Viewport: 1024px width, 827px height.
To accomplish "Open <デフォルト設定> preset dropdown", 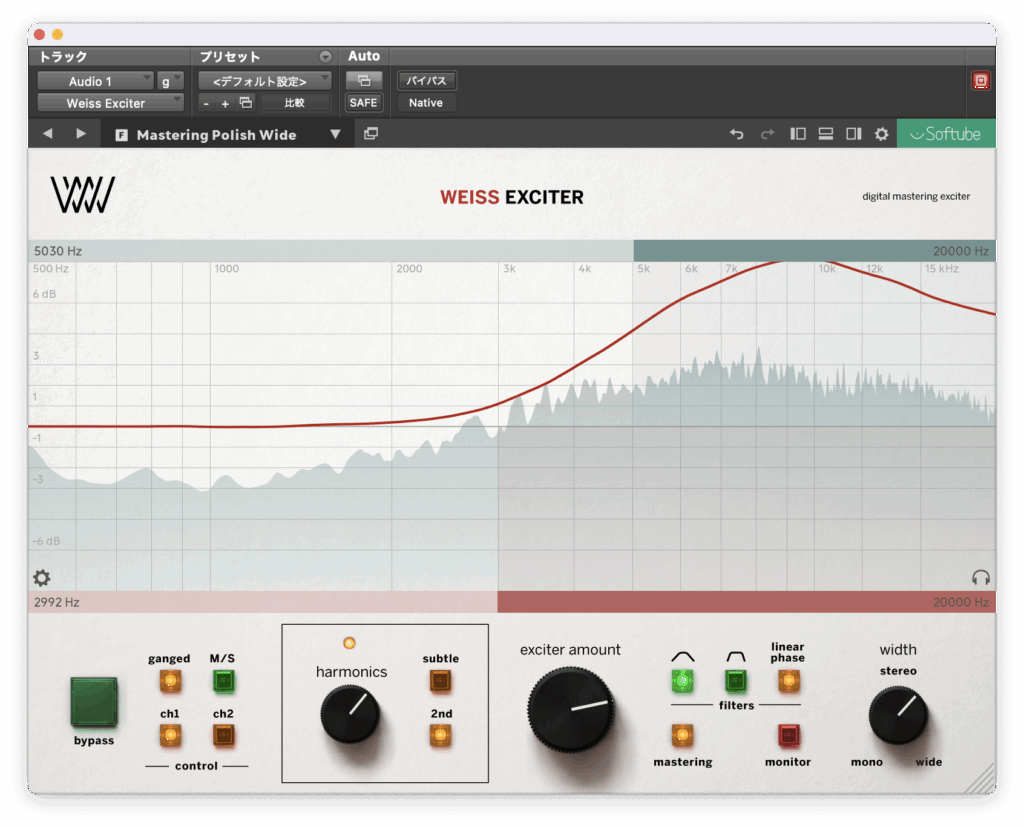I will coord(264,81).
